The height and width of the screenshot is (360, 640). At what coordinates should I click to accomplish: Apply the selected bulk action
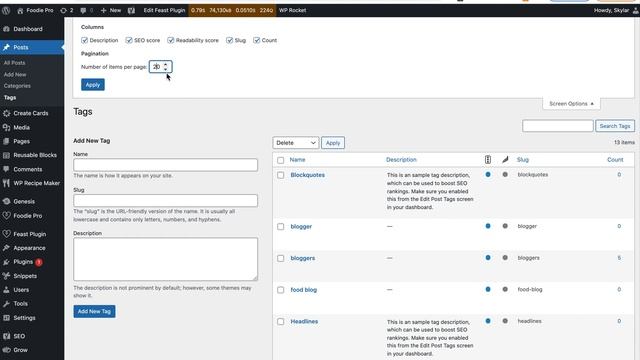tap(333, 143)
